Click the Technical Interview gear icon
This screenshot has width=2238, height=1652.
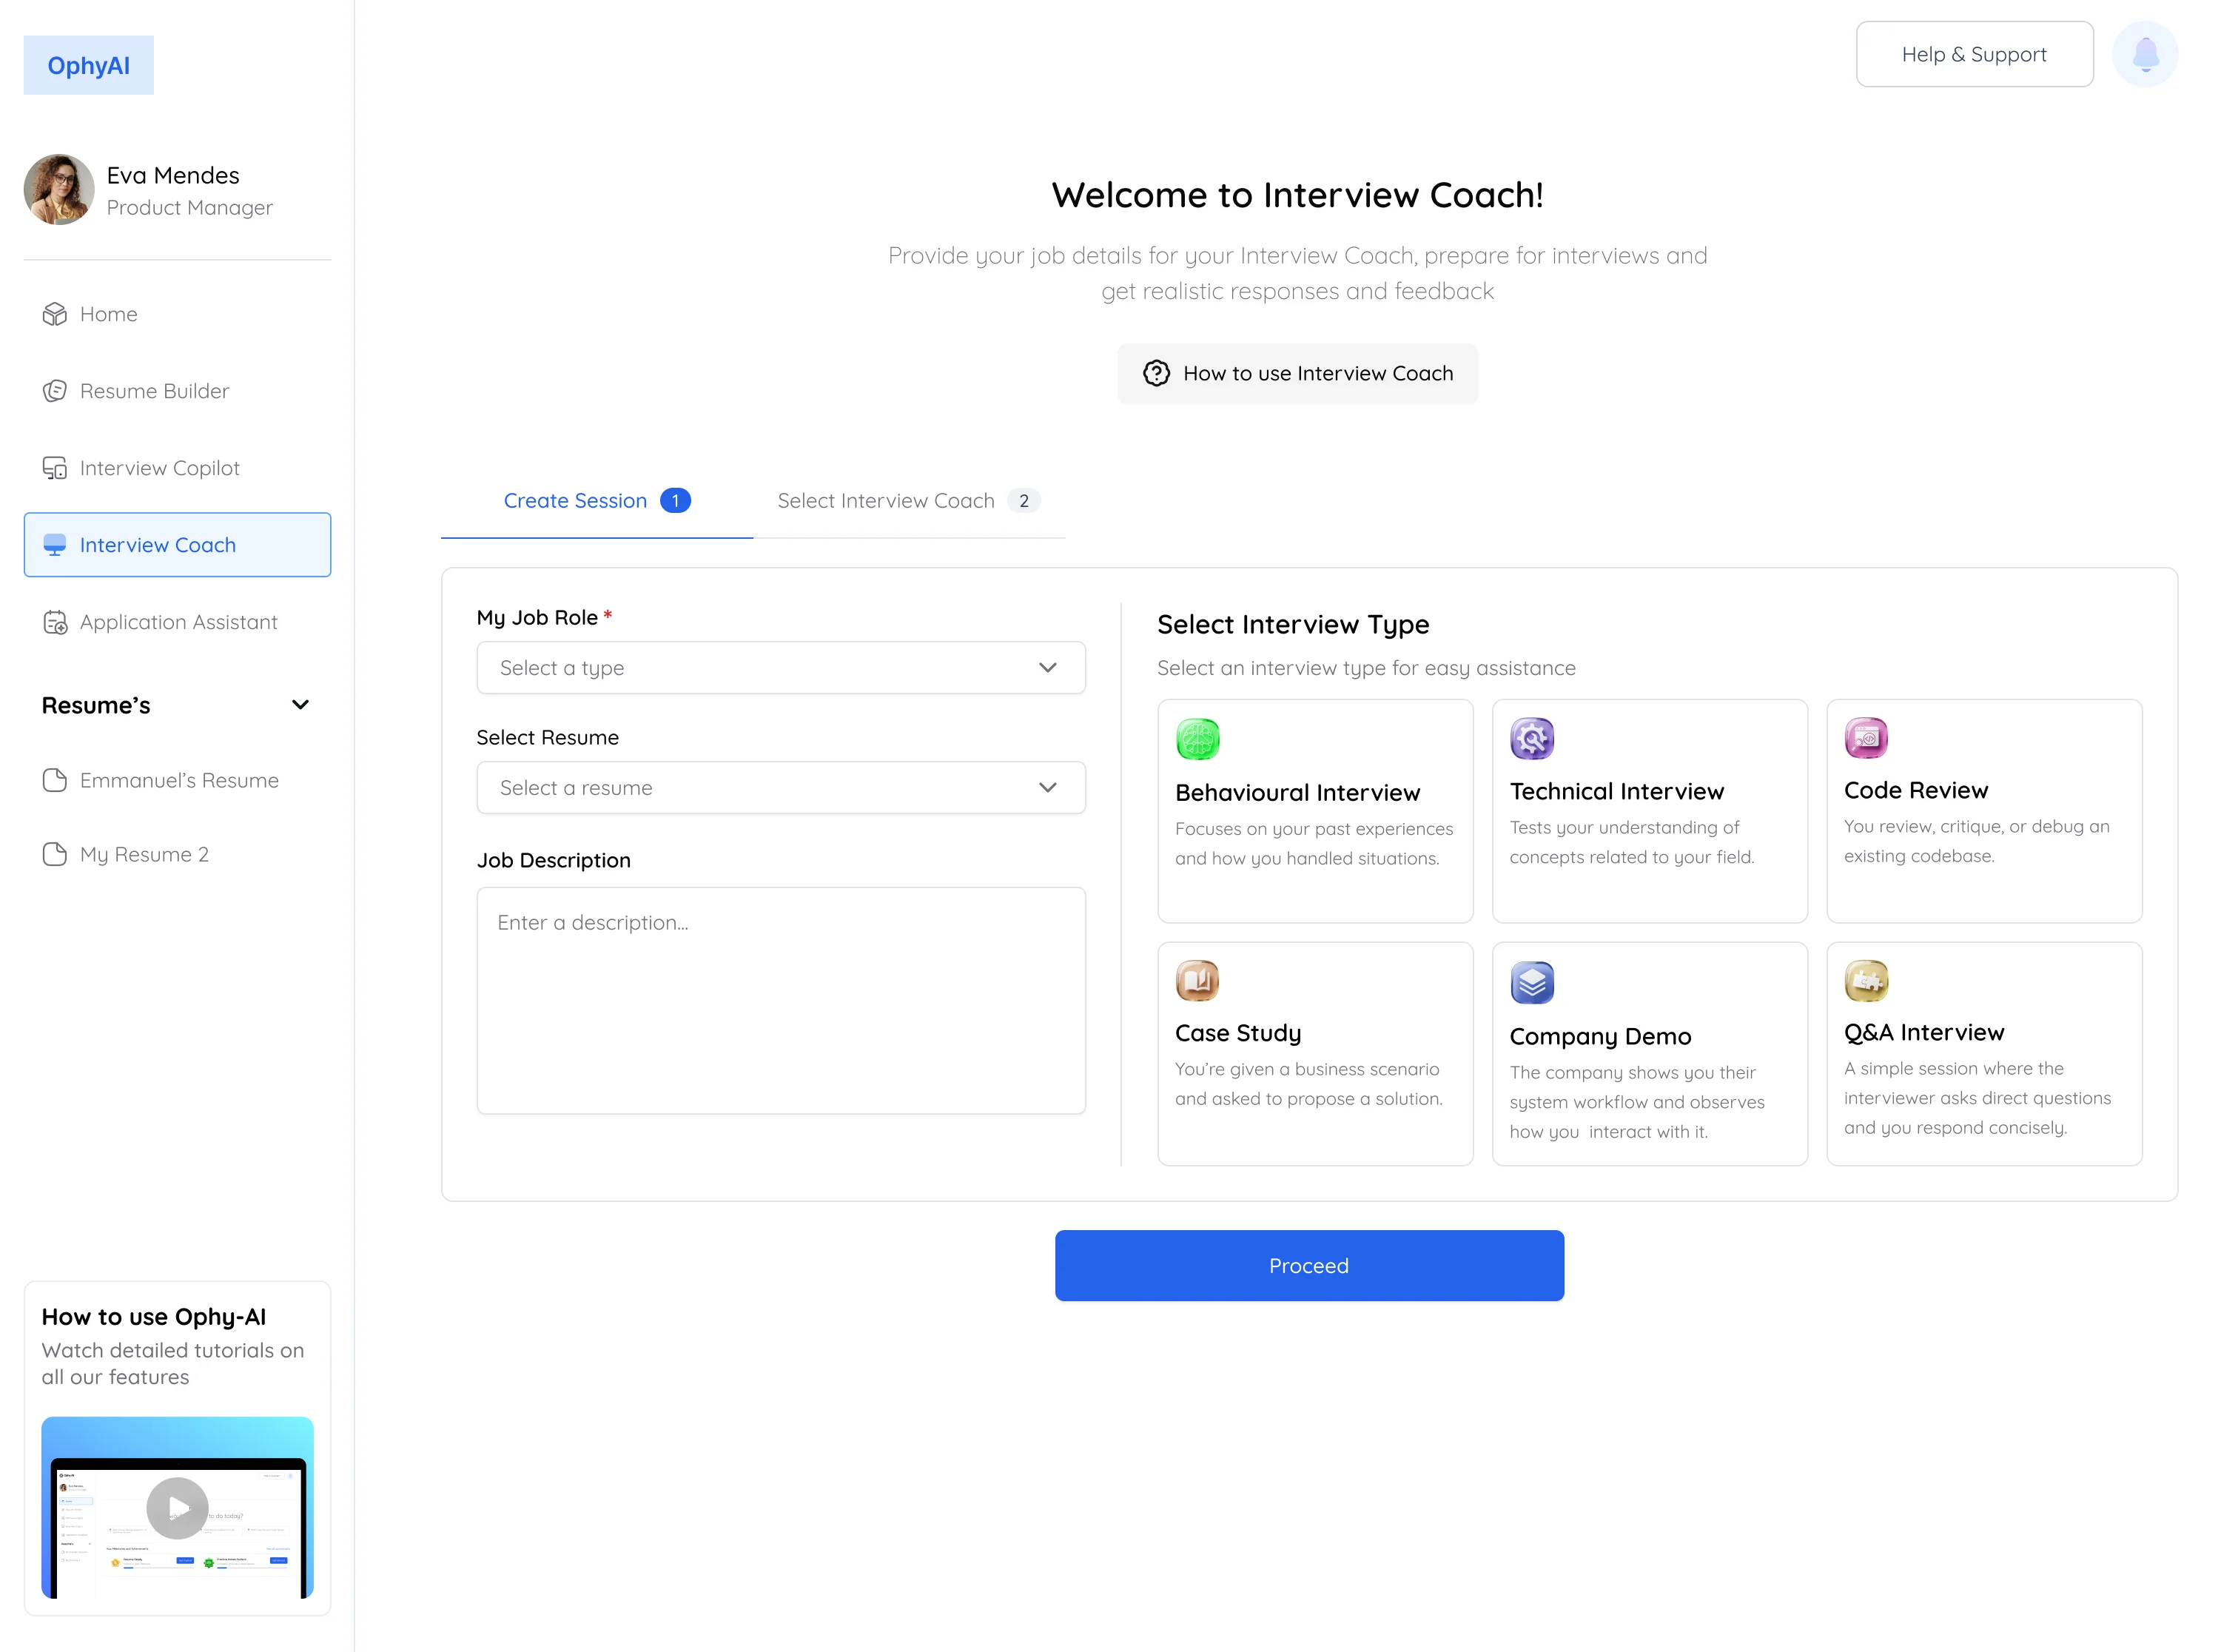(x=1532, y=739)
